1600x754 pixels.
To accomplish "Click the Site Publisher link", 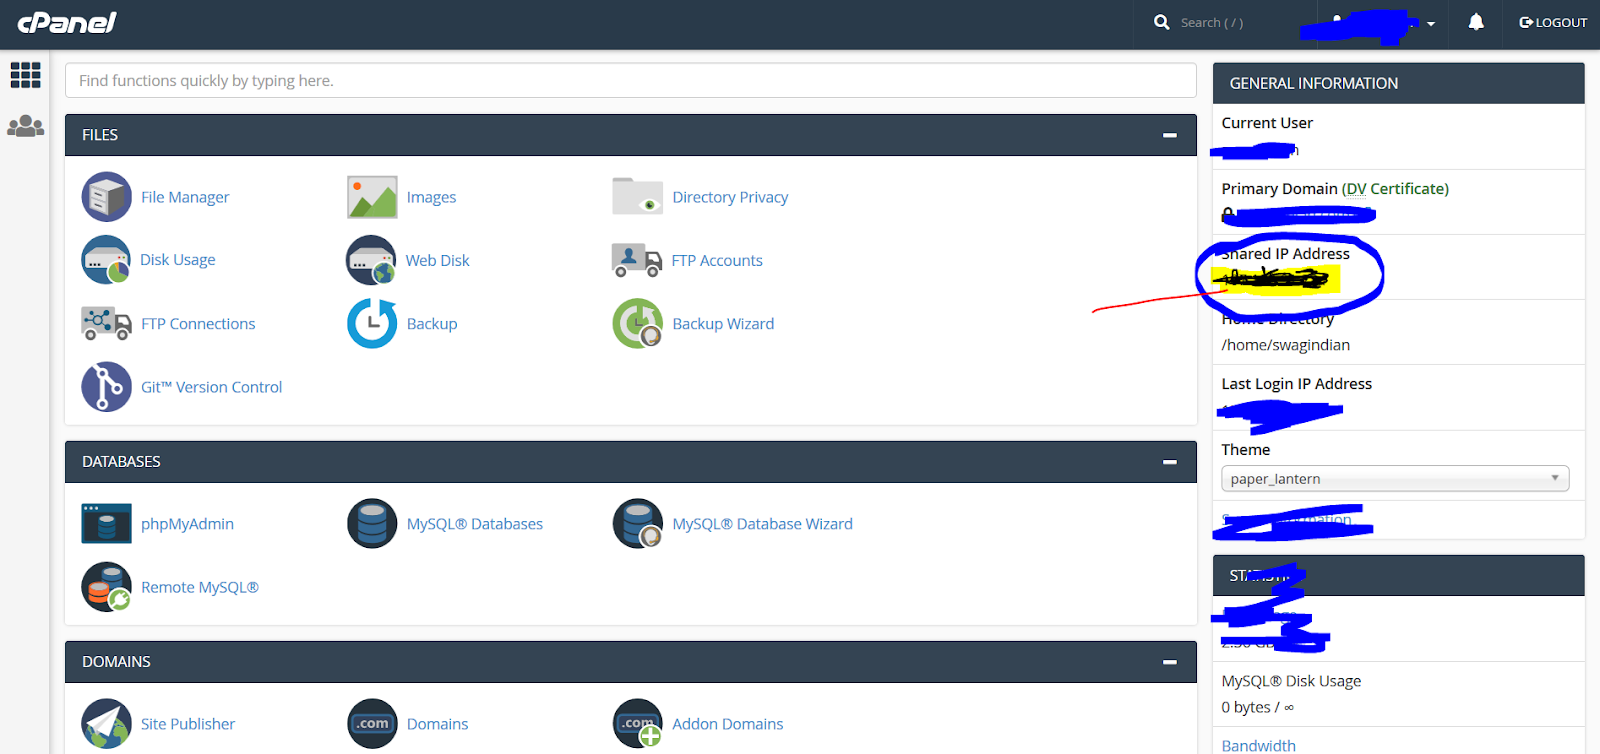I will pyautogui.click(x=188, y=724).
